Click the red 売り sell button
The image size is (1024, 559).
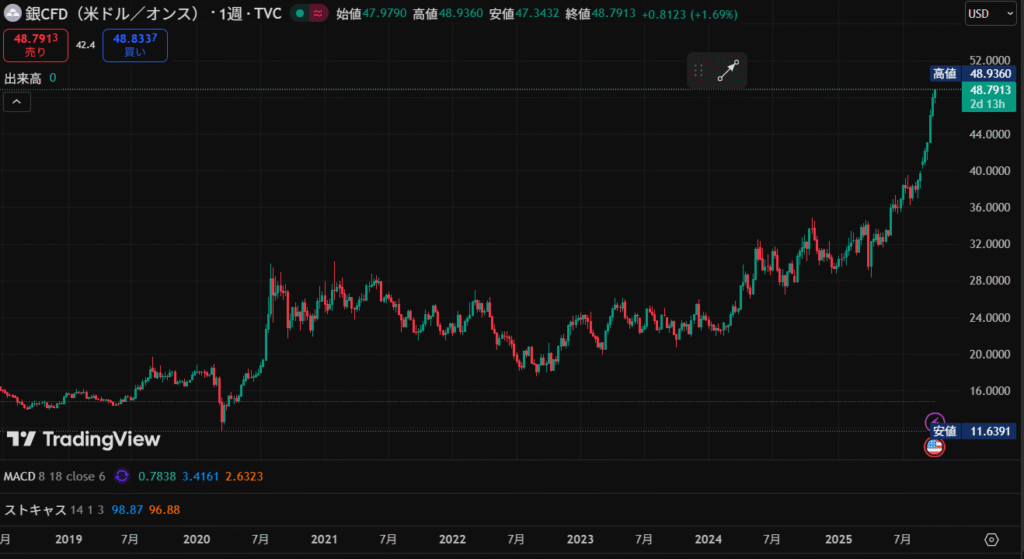[x=36, y=45]
